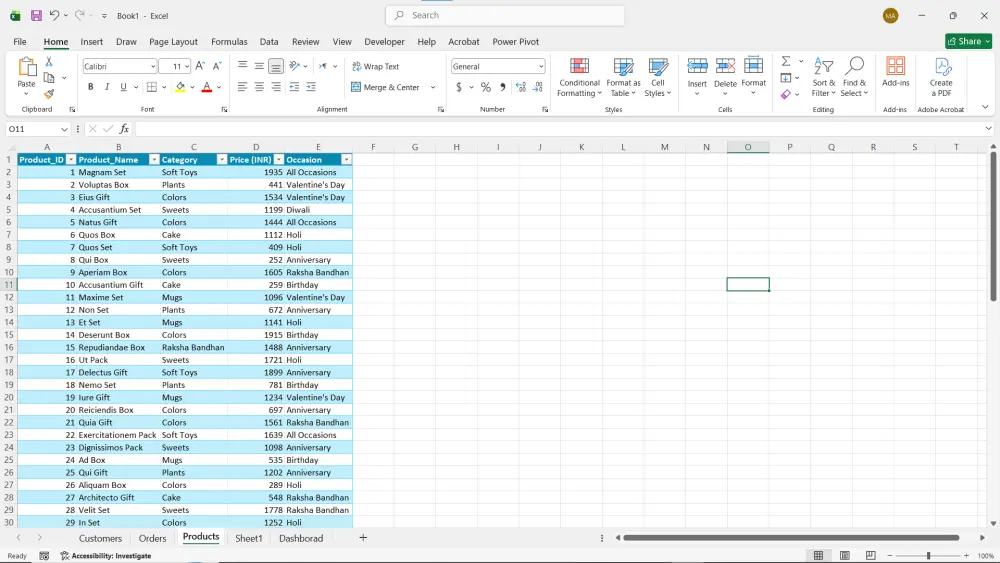The image size is (1000, 563).
Task: Apply the red Font Color
Action: coord(207,87)
